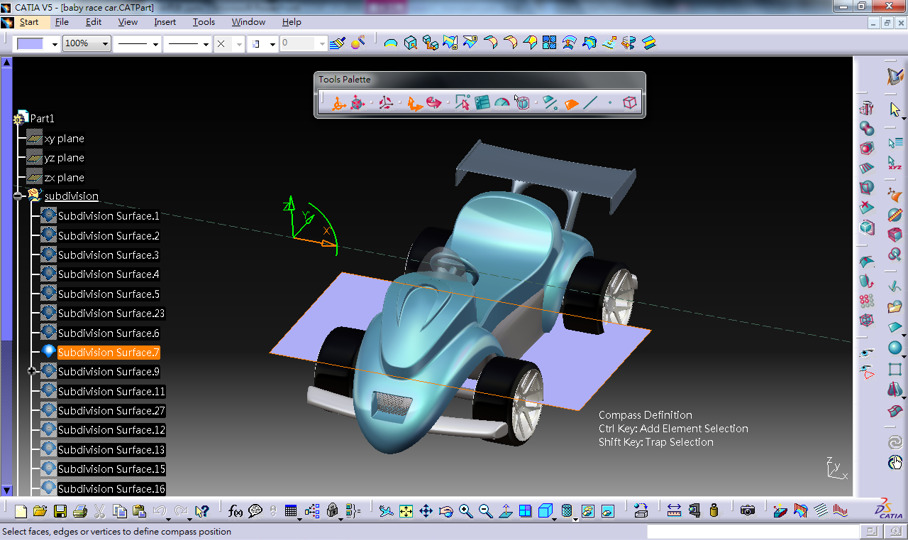Click the Capture camera icon
The image size is (908, 540).
[x=747, y=511]
